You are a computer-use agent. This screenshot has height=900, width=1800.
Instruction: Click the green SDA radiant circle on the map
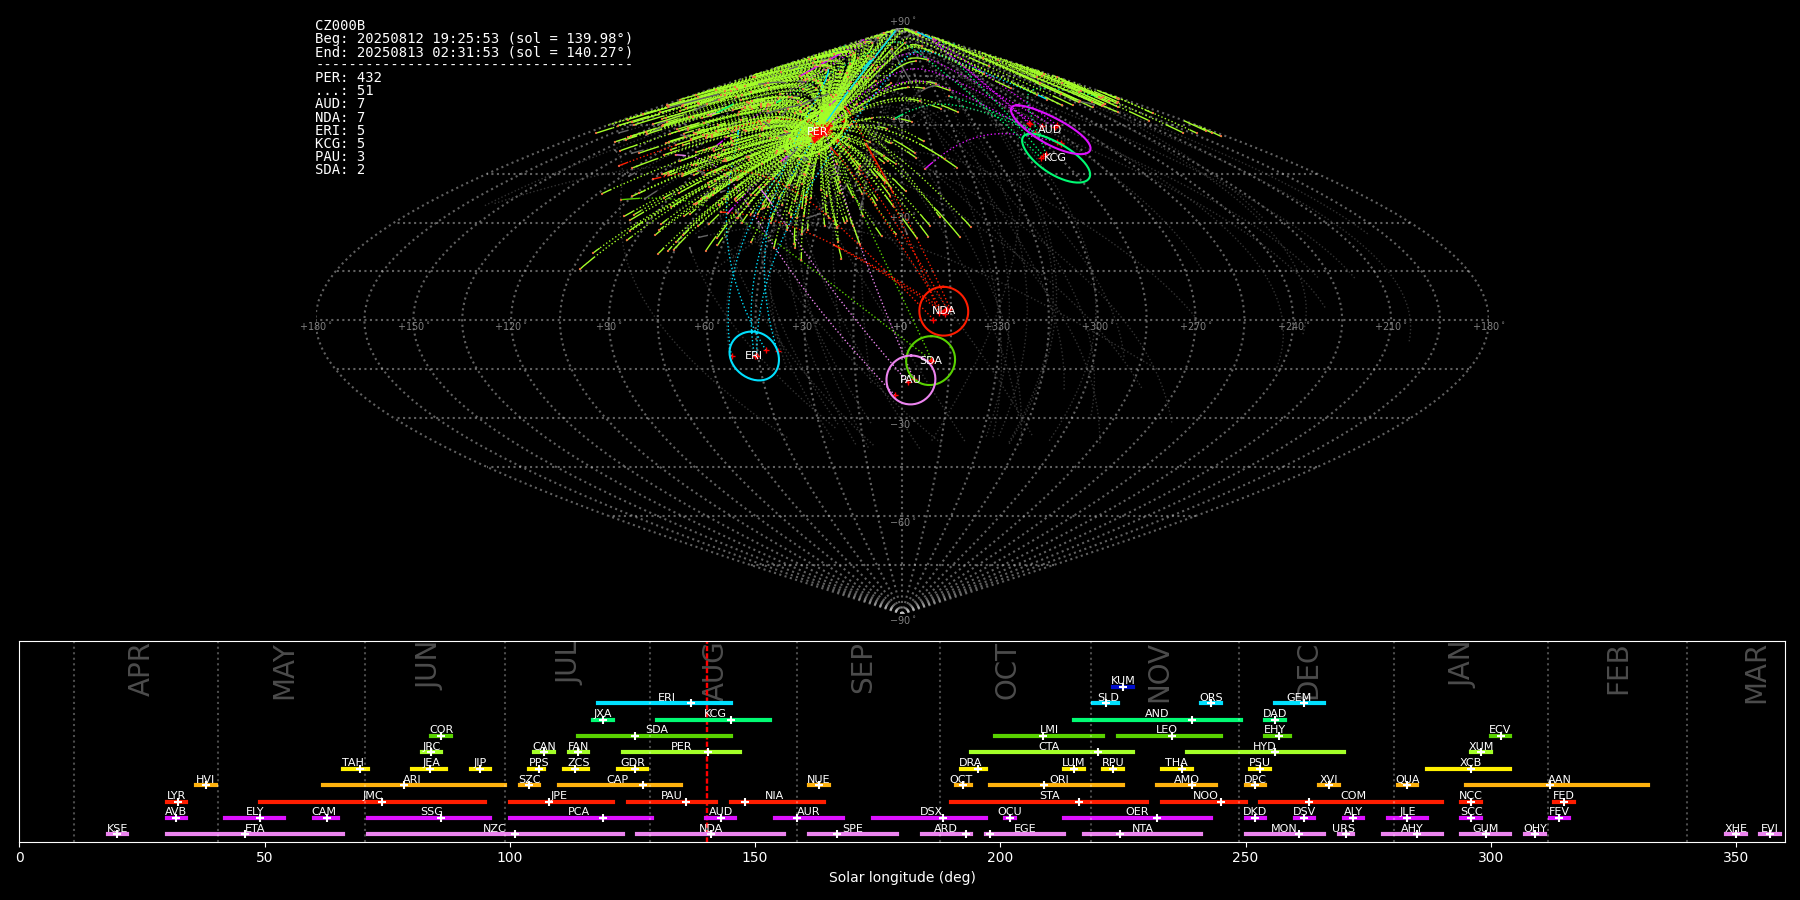pyautogui.click(x=931, y=360)
